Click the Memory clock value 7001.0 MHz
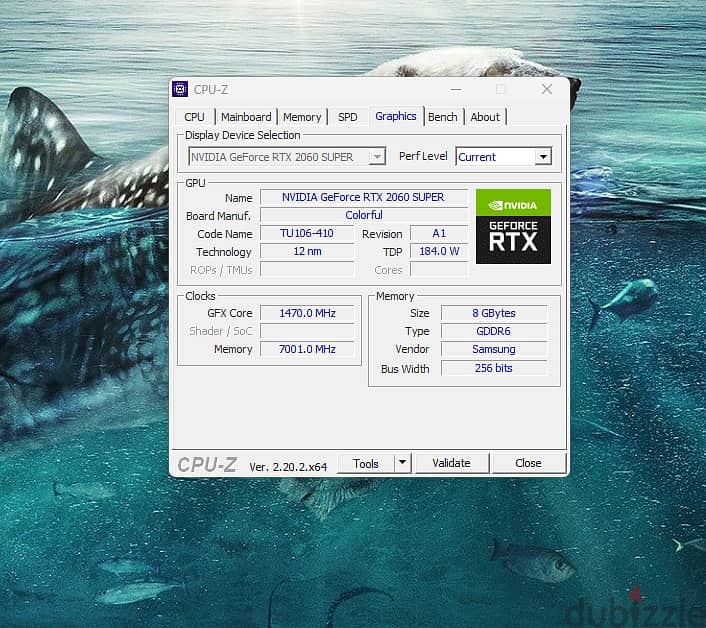Image resolution: width=706 pixels, height=628 pixels. tap(308, 349)
